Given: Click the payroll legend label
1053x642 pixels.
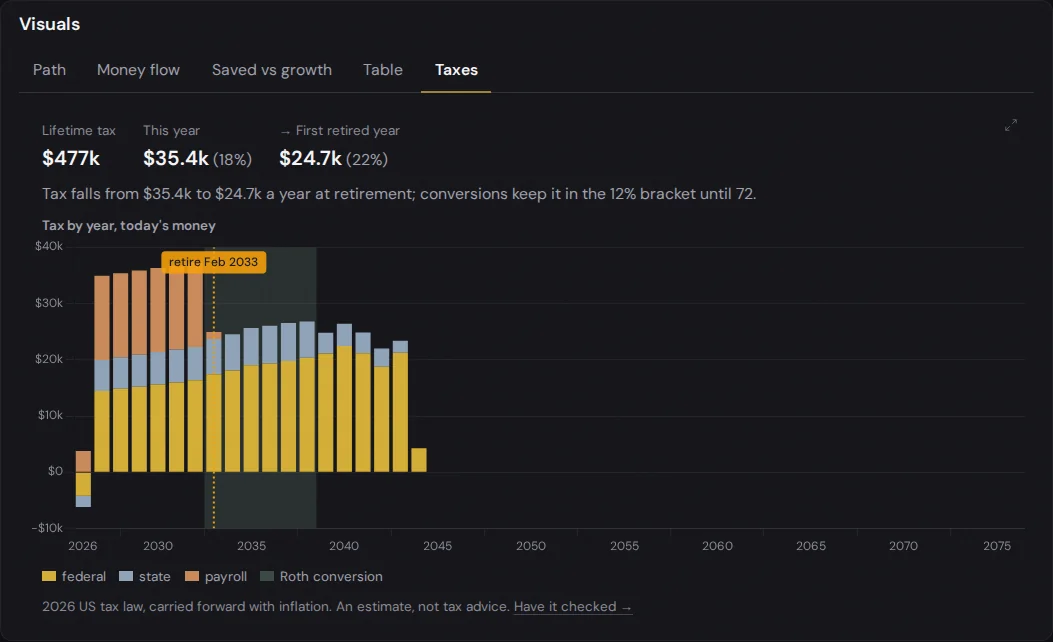Looking at the screenshot, I should point(226,576).
